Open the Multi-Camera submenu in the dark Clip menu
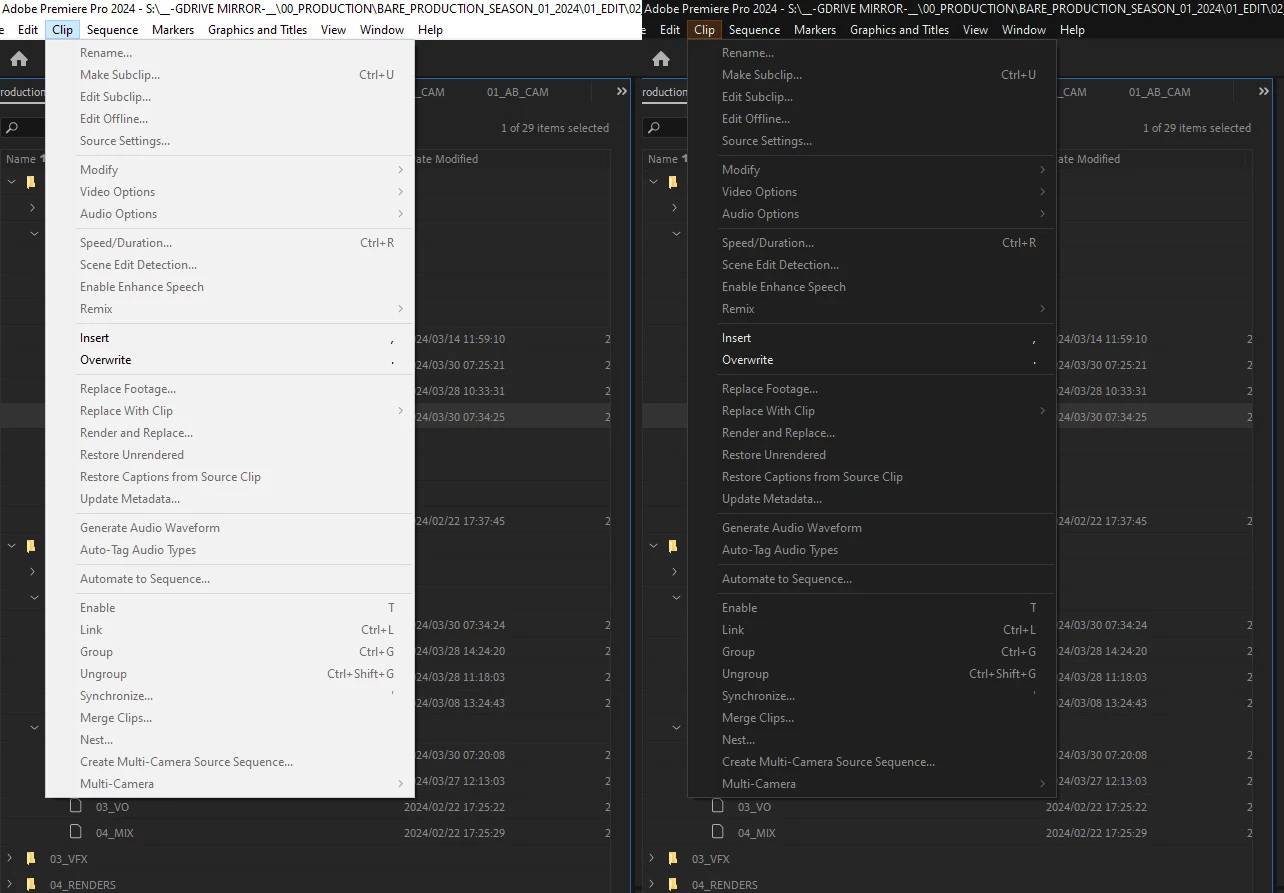The width and height of the screenshot is (1284, 893). (871, 784)
